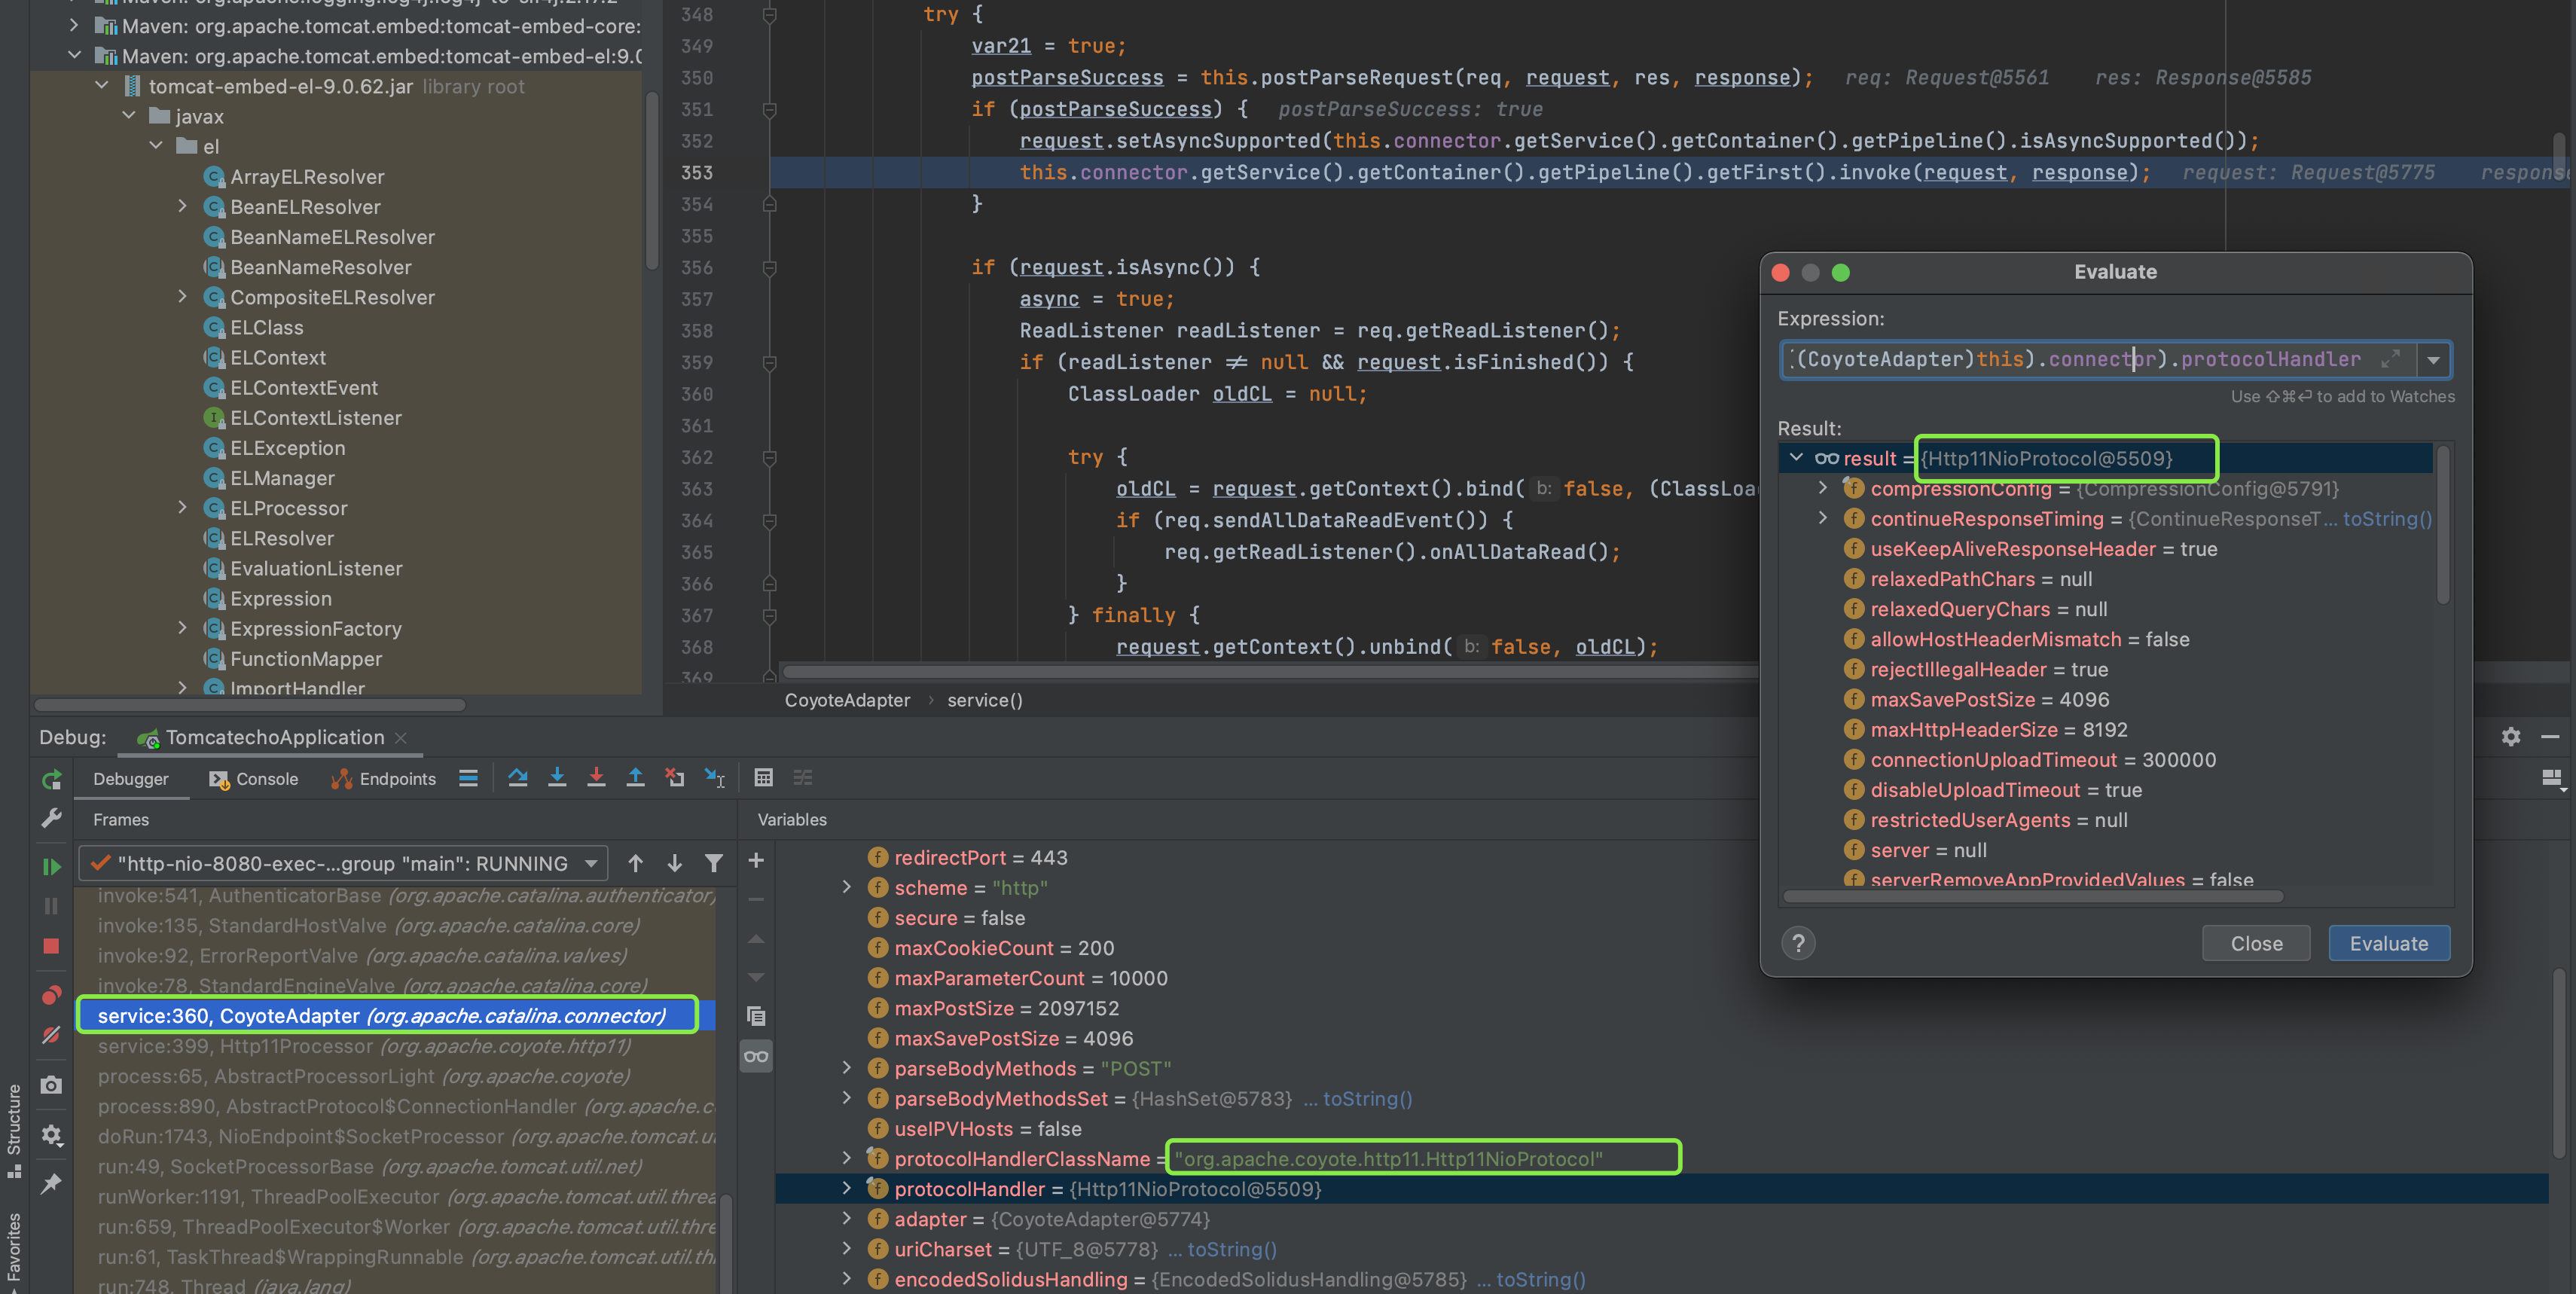Click the Step Over icon
The width and height of the screenshot is (2576, 1294).
pos(517,778)
